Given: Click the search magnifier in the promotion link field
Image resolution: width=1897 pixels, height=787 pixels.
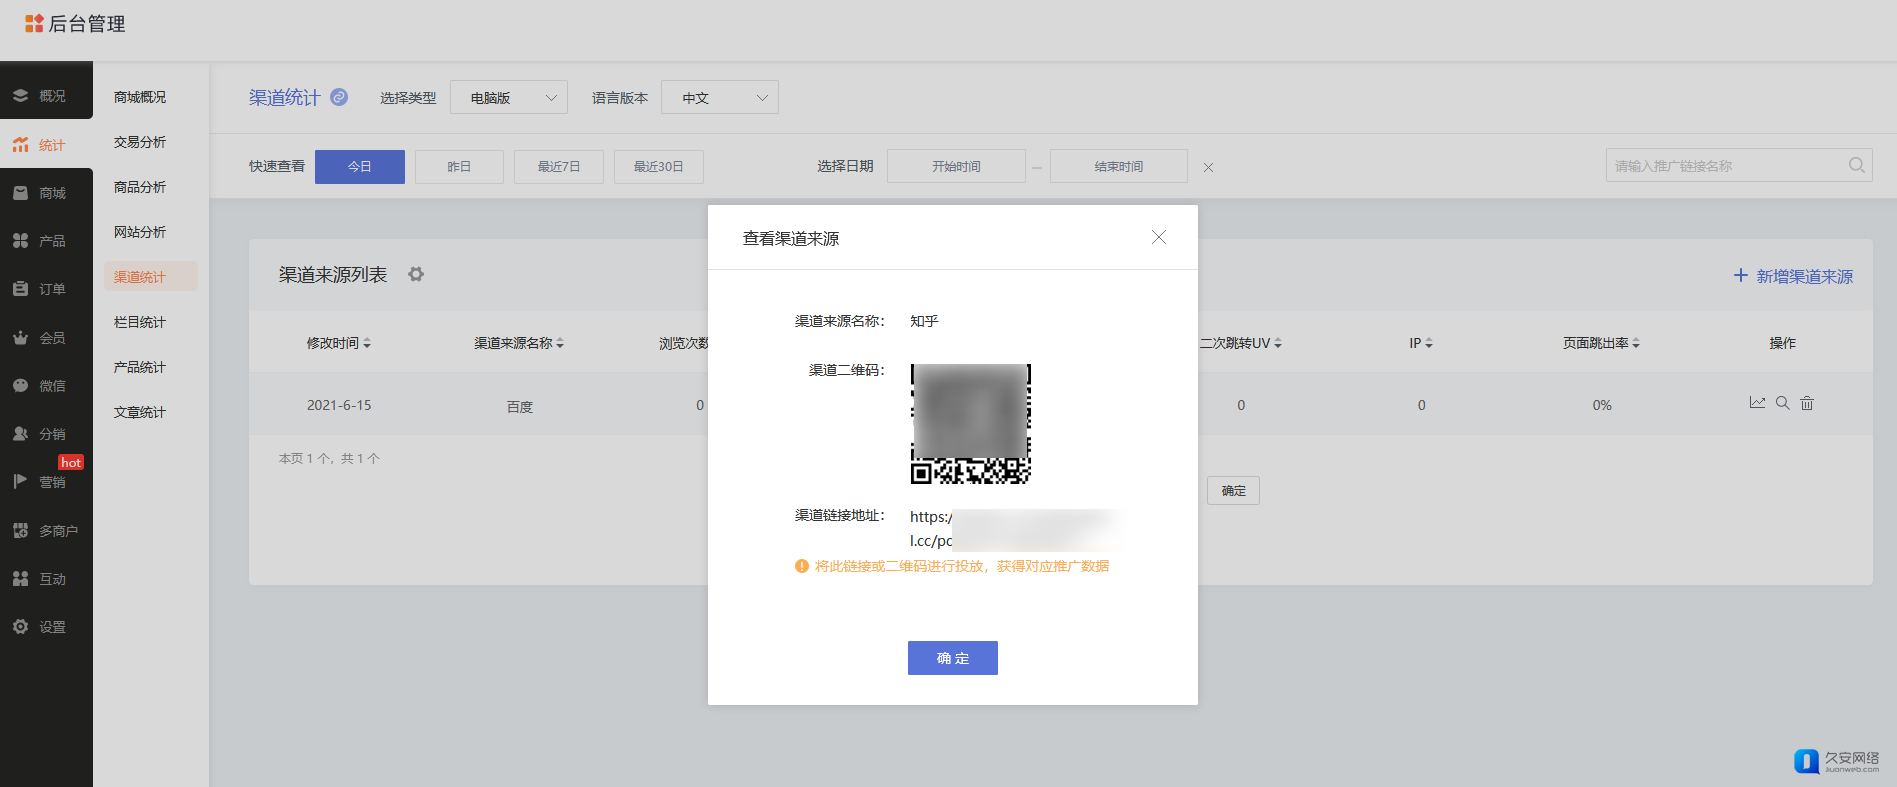Looking at the screenshot, I should click(x=1856, y=166).
